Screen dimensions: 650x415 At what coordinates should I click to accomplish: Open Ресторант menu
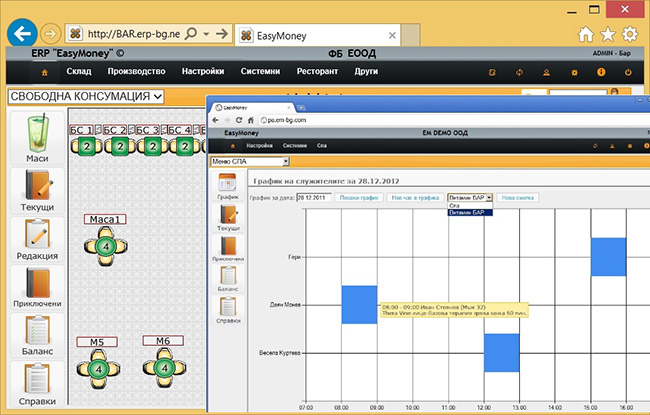317,71
